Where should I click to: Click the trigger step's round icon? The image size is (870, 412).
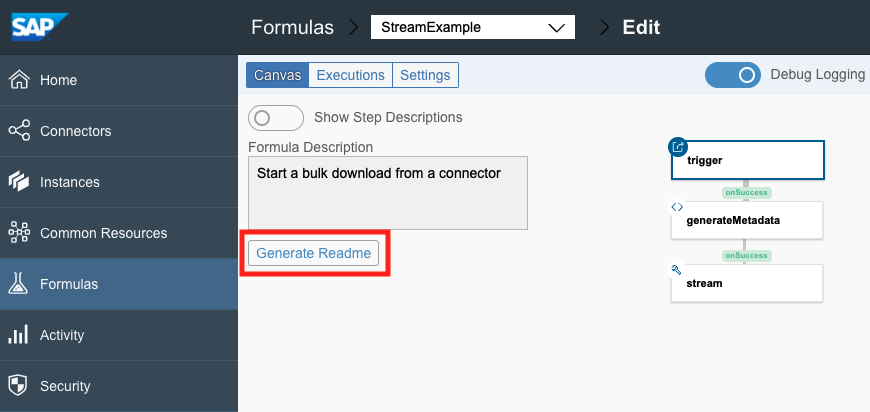[677, 147]
